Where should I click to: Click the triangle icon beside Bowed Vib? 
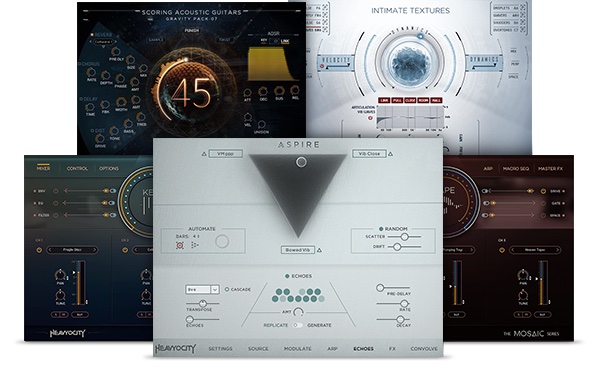319,250
